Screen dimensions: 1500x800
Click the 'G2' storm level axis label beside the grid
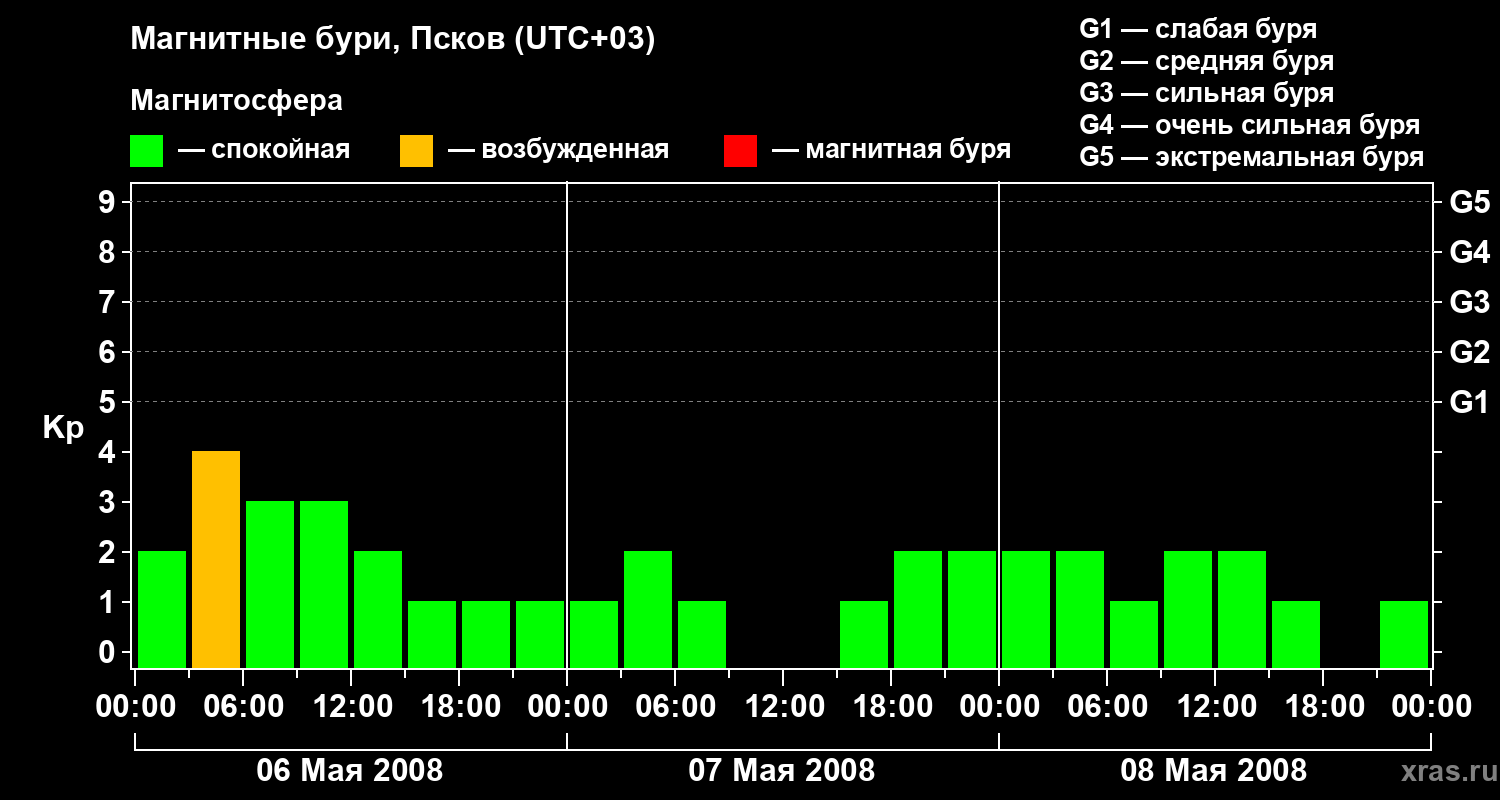(x=1470, y=352)
